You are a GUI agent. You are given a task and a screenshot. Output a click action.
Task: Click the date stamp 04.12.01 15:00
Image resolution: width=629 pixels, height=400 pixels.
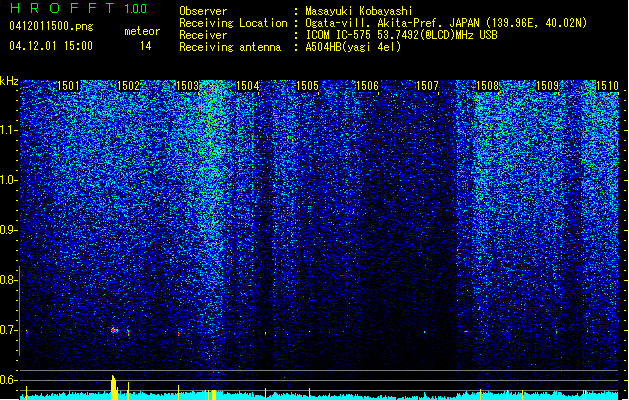[51, 46]
